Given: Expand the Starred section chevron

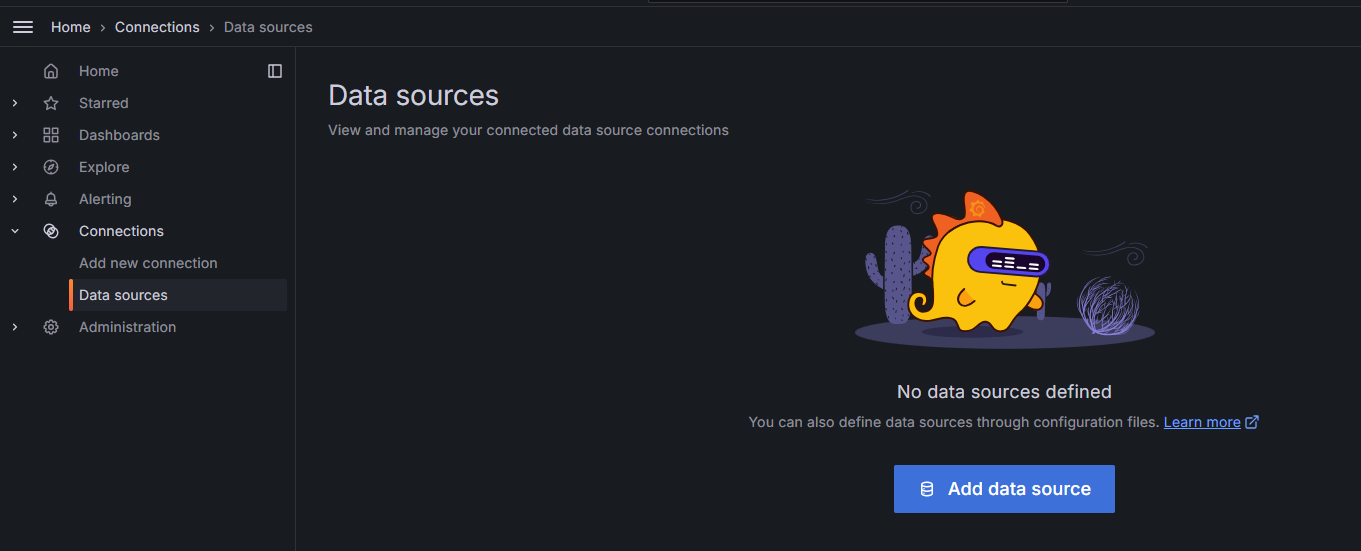Looking at the screenshot, I should [x=15, y=103].
